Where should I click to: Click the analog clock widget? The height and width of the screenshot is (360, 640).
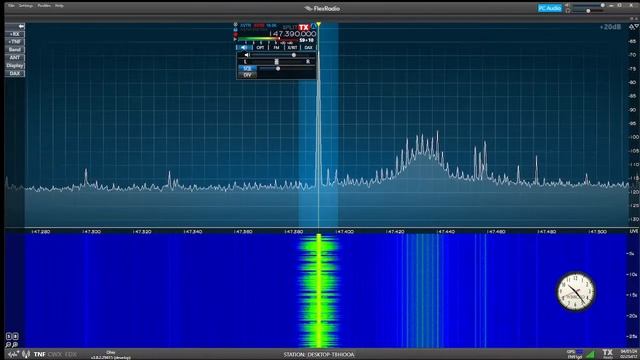[x=576, y=291]
